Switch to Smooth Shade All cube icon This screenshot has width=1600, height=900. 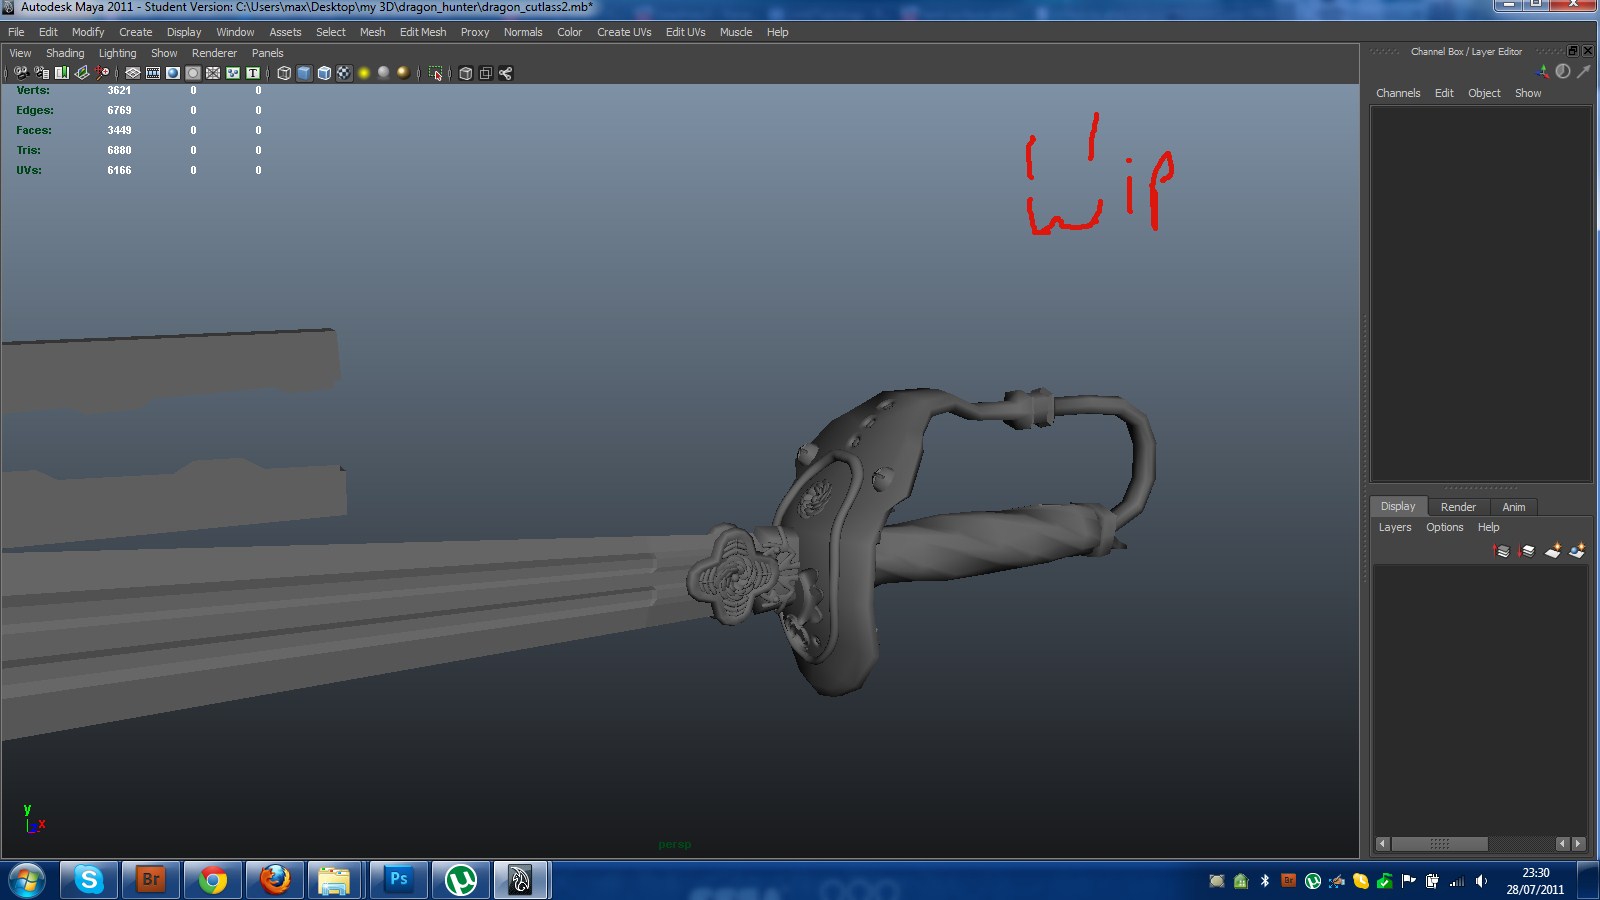(304, 73)
